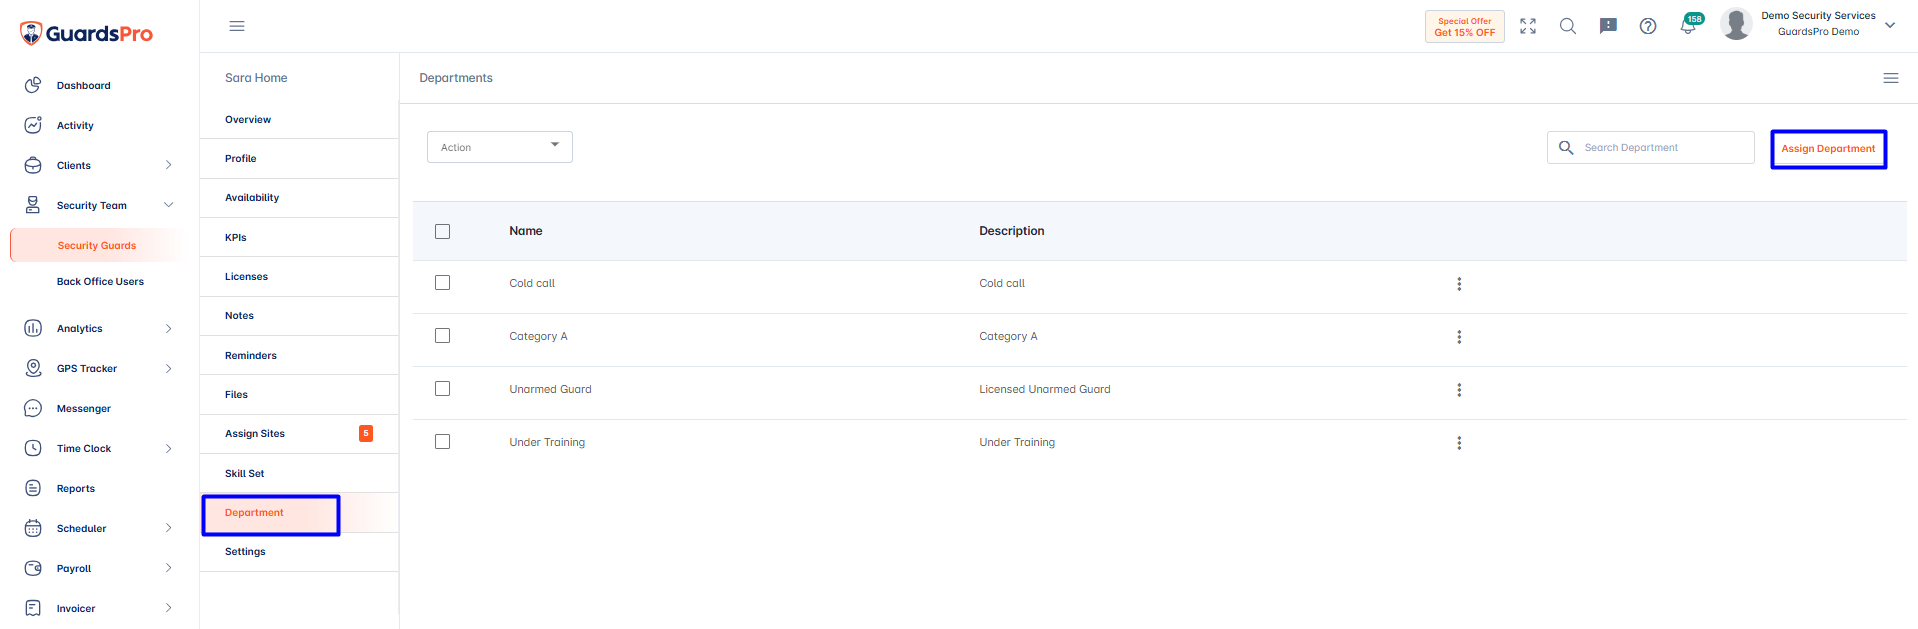Open the notifications bell icon

1688,26
